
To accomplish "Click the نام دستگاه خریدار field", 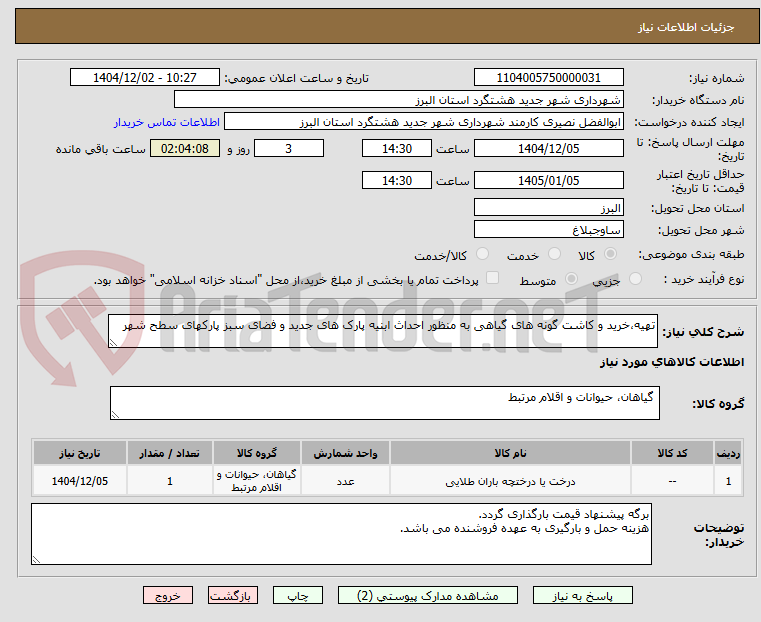I will pos(398,100).
